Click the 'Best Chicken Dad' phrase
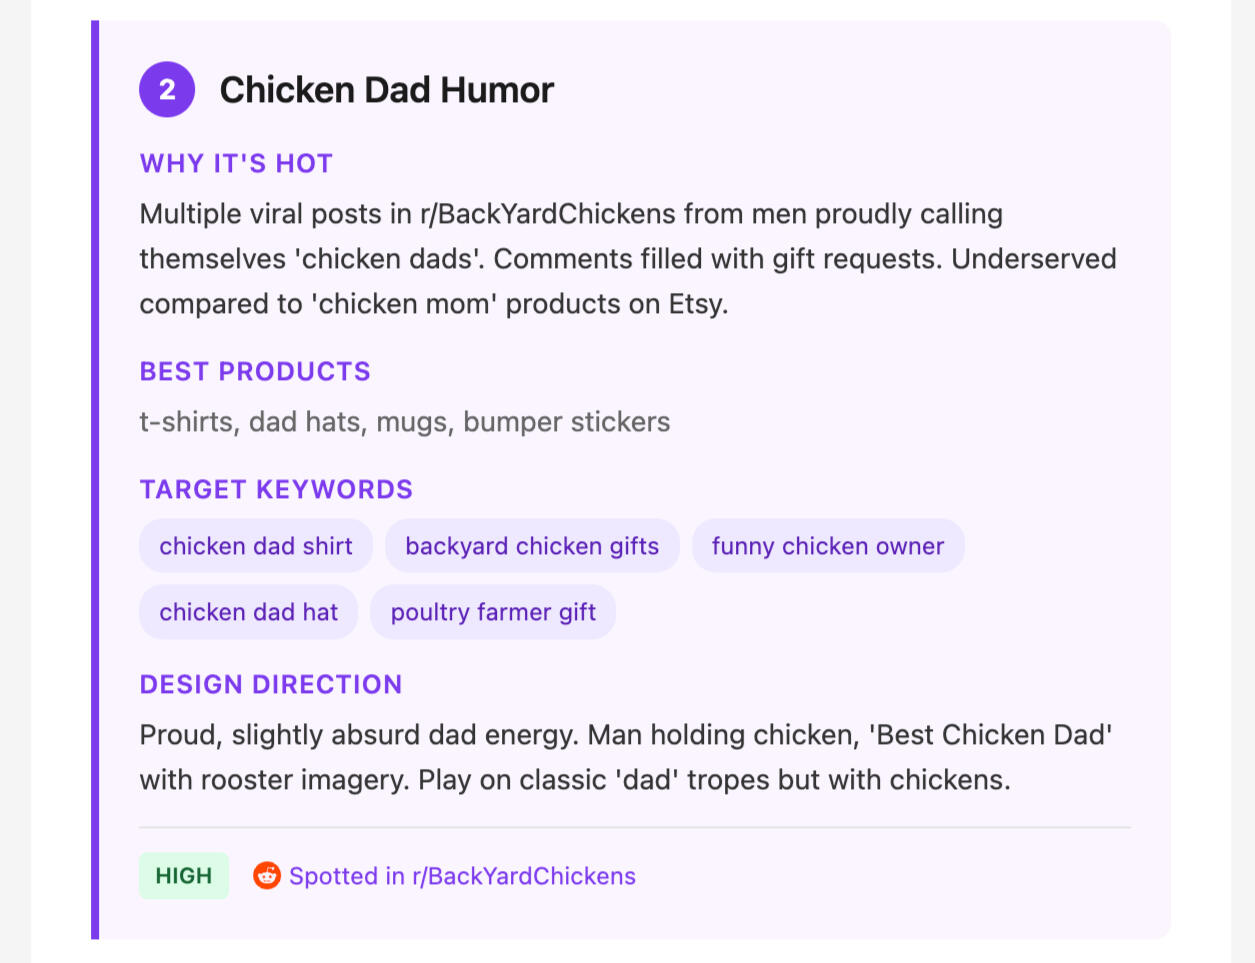Screen dimensions: 1255x963 (x=991, y=735)
